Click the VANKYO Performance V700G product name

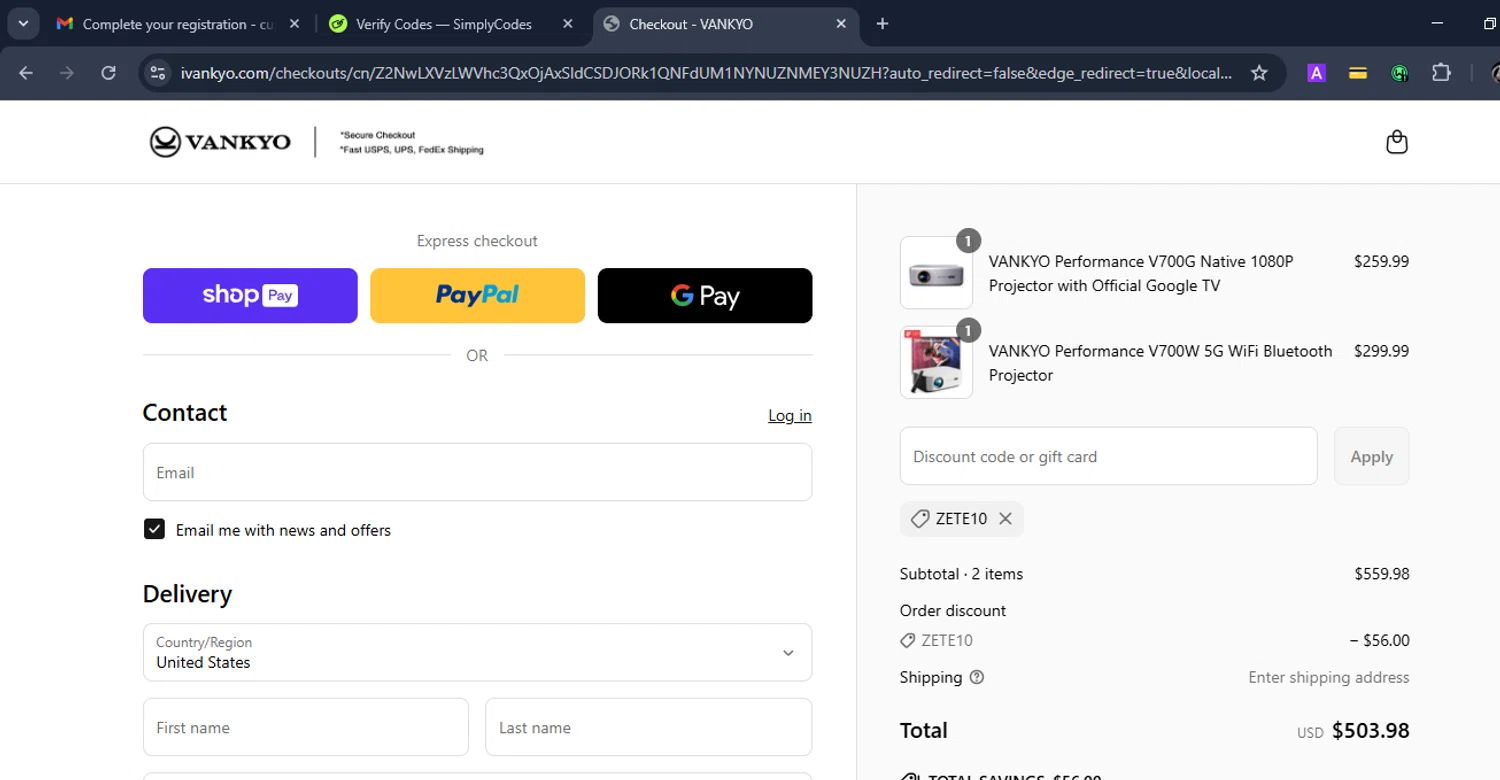[1141, 273]
